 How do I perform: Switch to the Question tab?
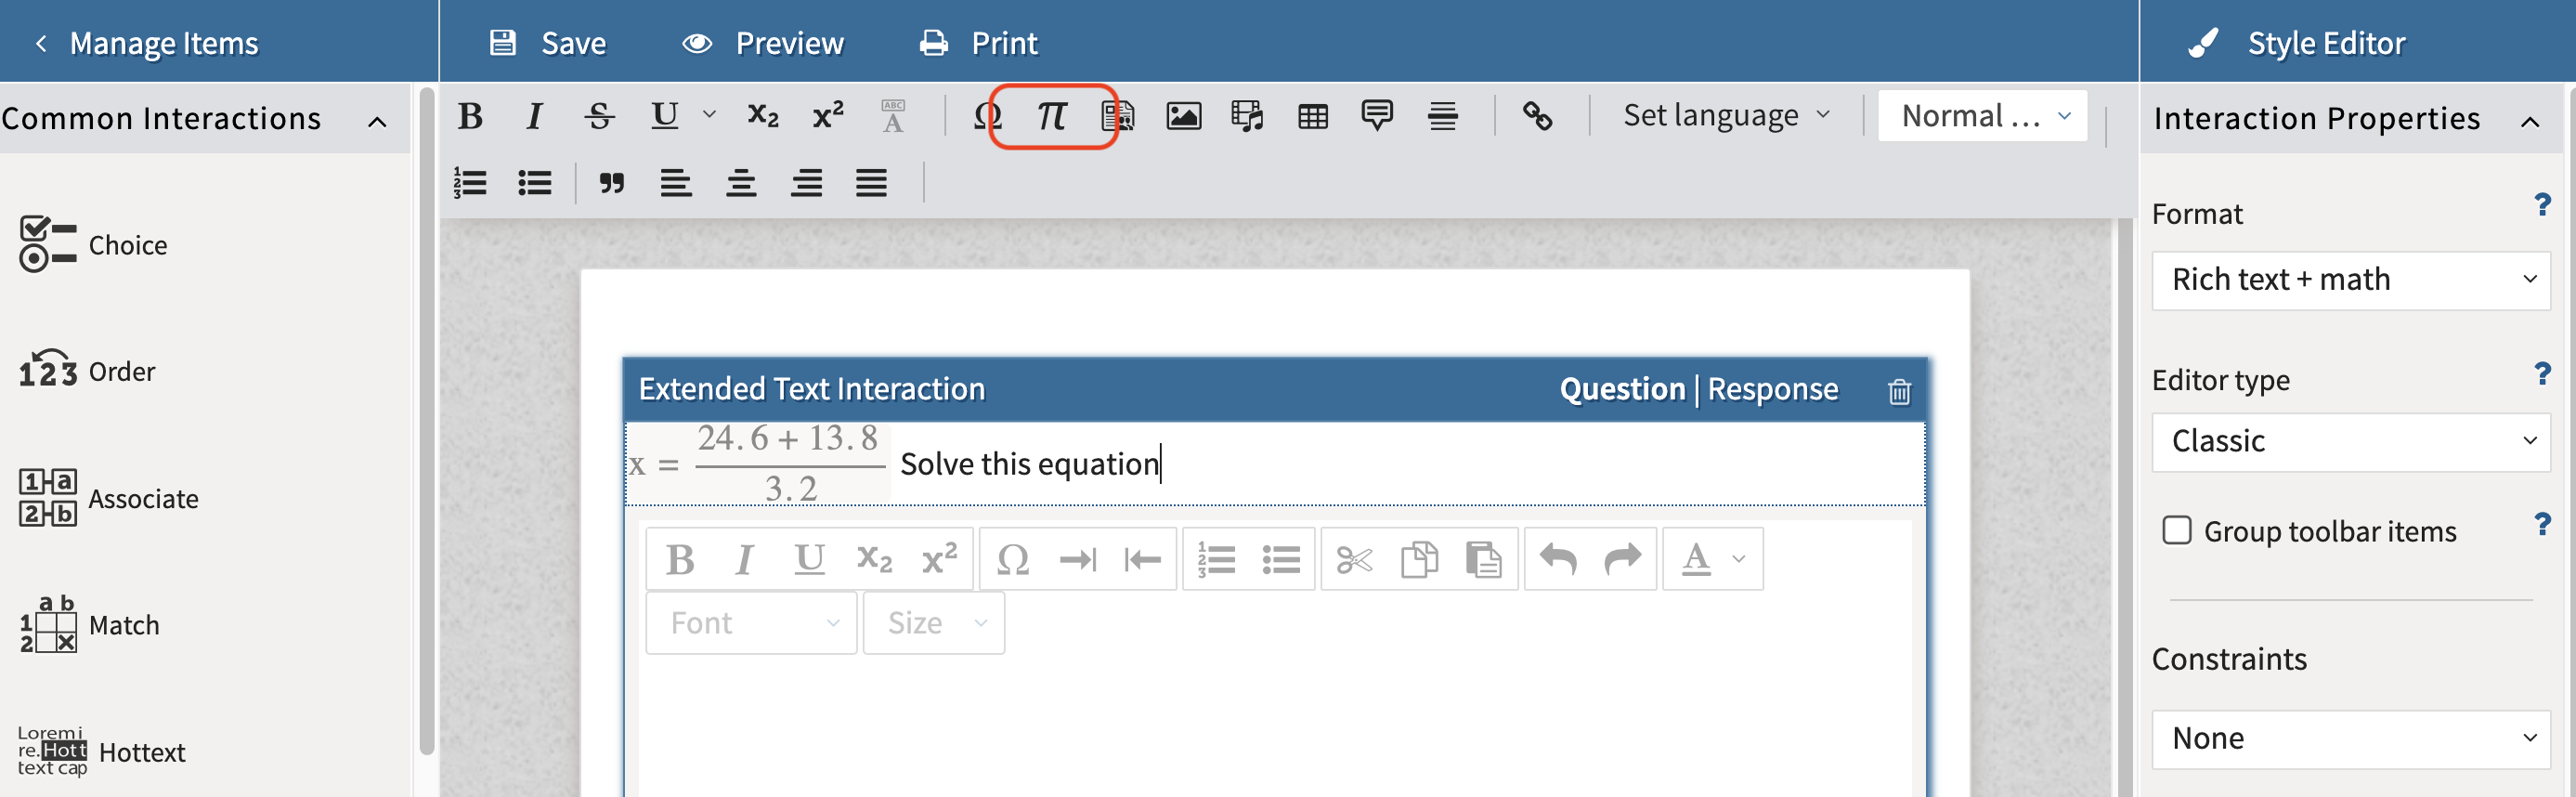[1622, 389]
